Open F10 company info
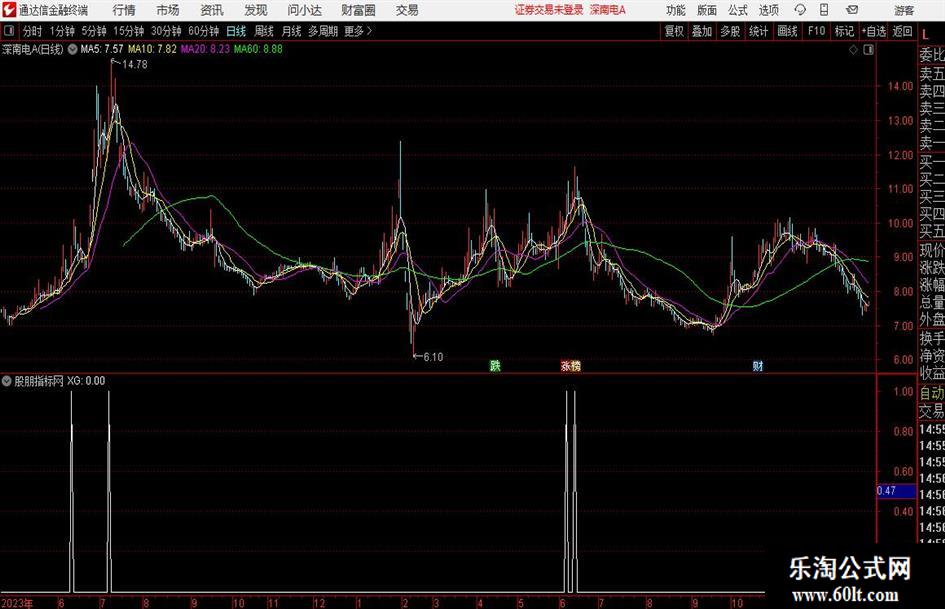This screenshot has height=609, width=945. click(x=816, y=31)
